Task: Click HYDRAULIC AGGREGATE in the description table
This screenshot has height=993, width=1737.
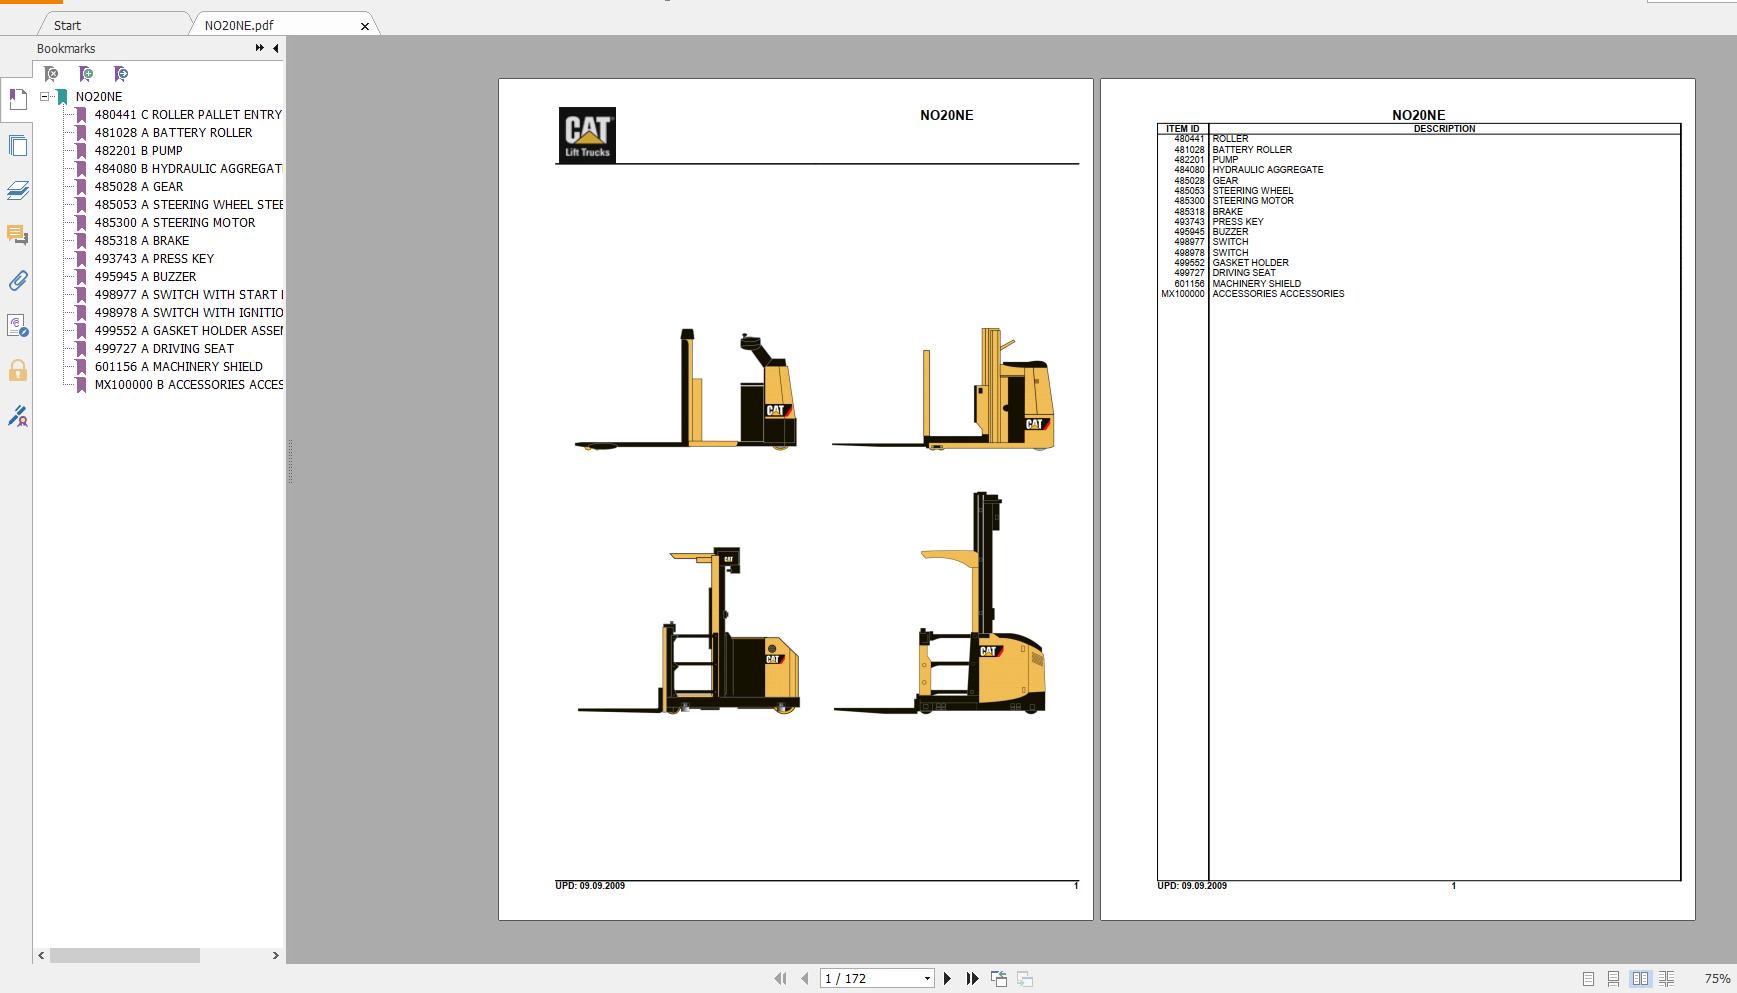Action: coord(1268,170)
